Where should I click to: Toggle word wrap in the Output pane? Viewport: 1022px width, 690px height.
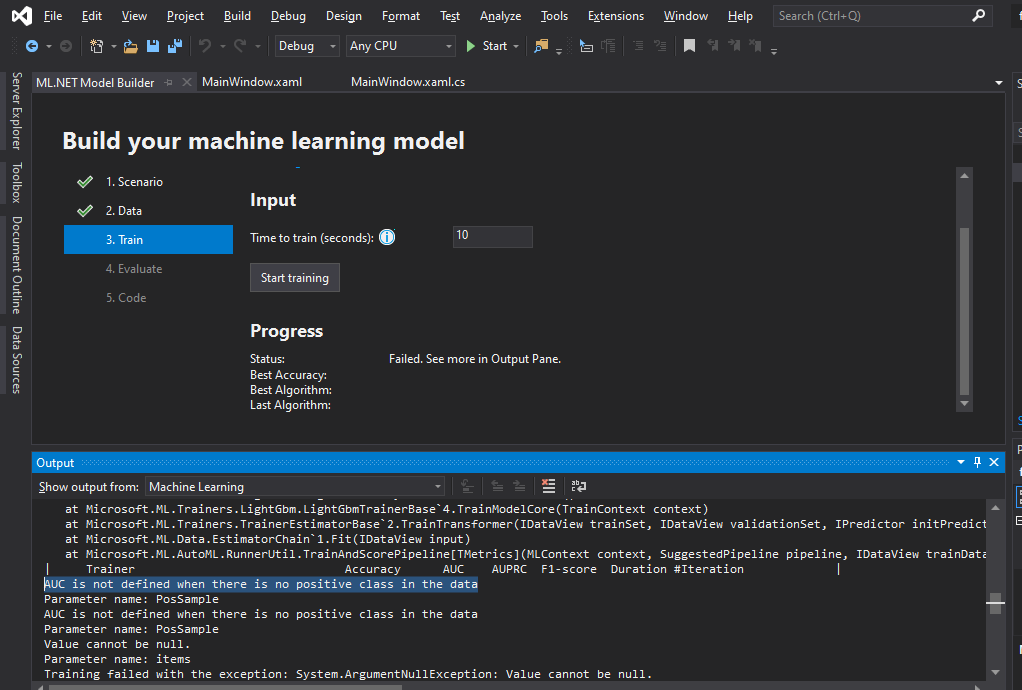[x=578, y=486]
